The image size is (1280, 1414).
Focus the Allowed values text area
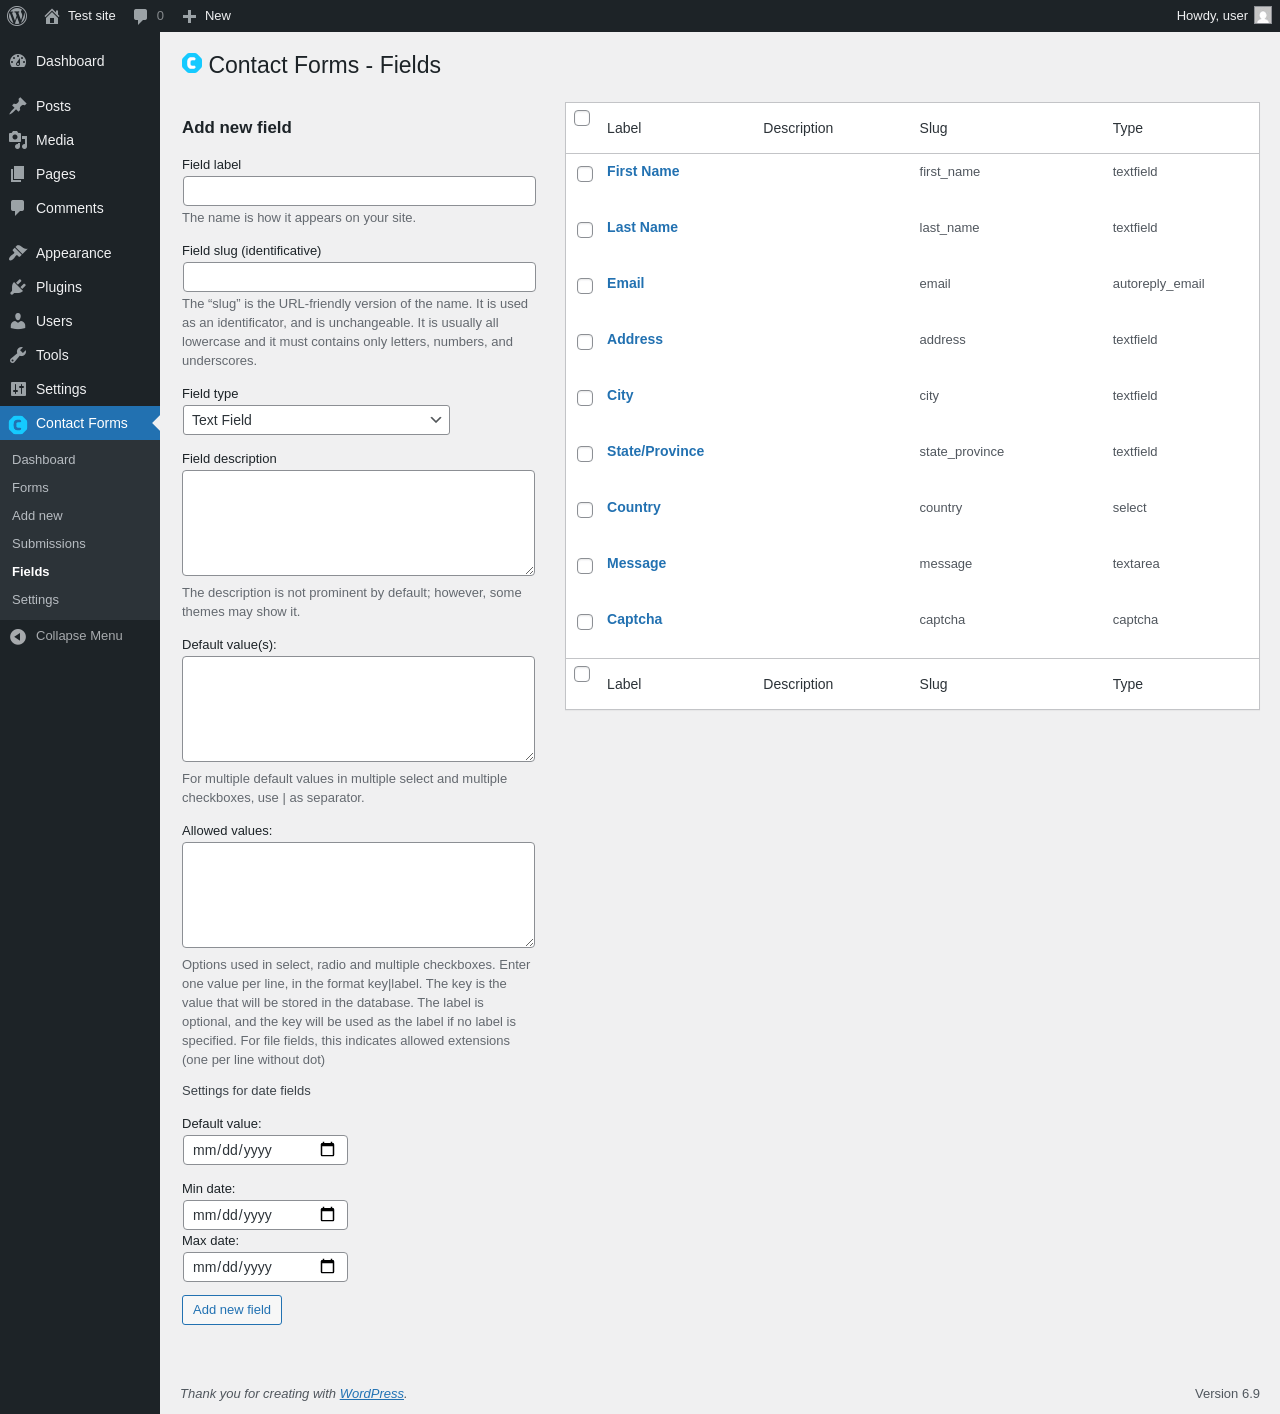[x=358, y=895]
